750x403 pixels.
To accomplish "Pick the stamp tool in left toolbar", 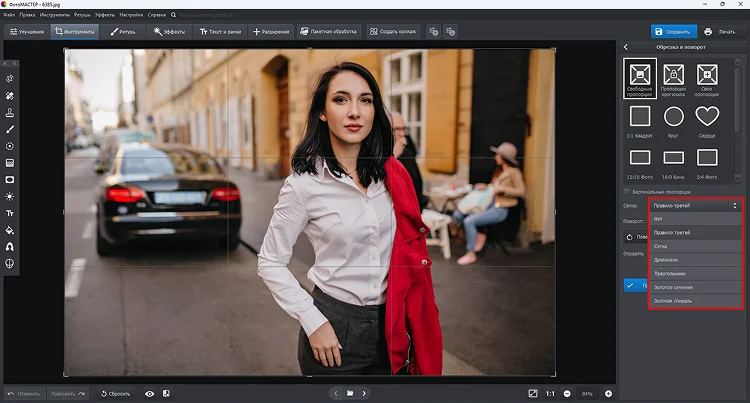I will (x=10, y=113).
